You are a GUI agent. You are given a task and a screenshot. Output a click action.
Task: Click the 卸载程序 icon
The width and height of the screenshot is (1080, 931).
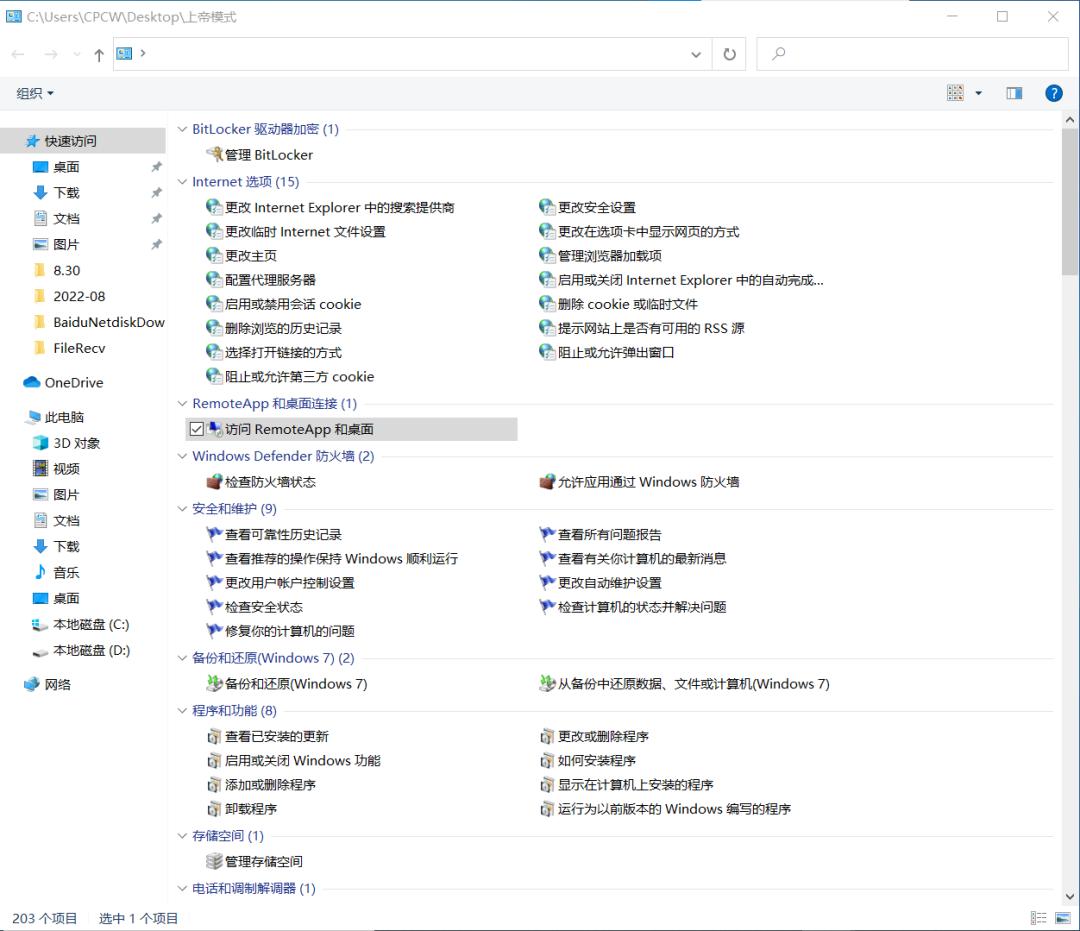(214, 808)
